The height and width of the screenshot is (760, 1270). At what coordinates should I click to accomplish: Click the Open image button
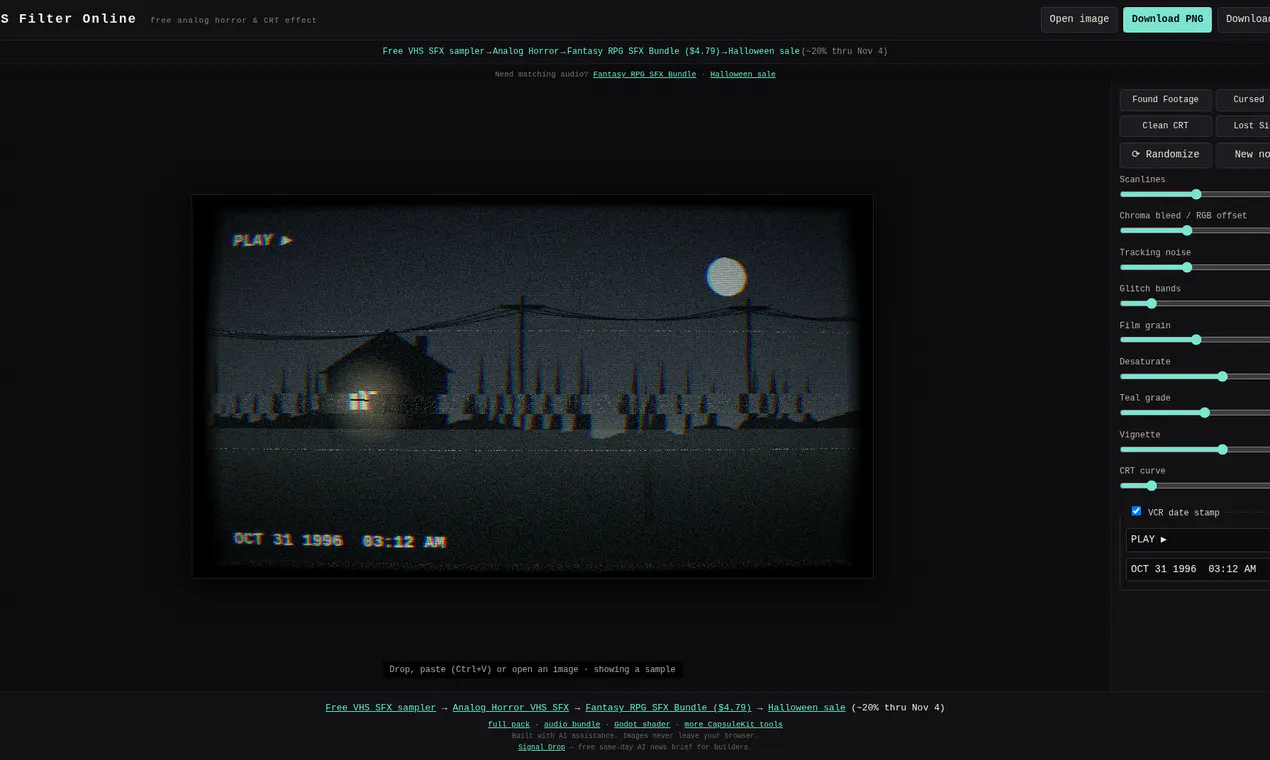[1079, 19]
